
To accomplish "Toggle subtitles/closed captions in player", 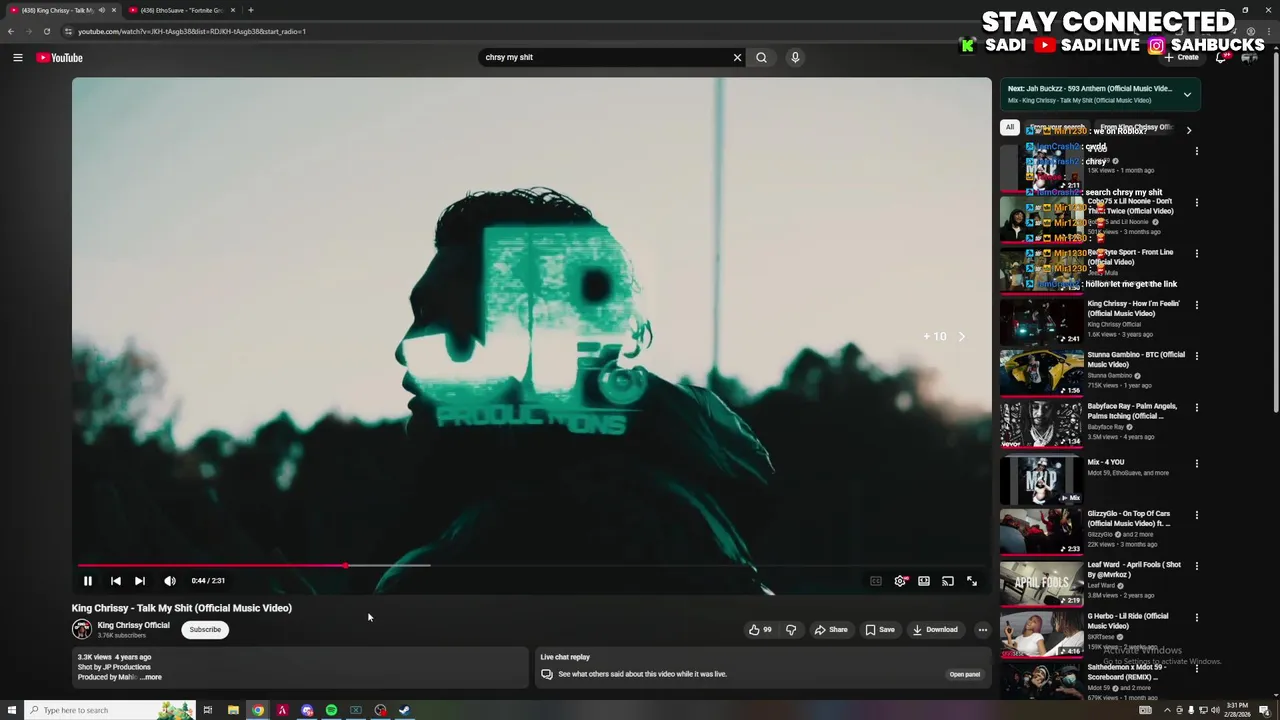I will tap(876, 581).
